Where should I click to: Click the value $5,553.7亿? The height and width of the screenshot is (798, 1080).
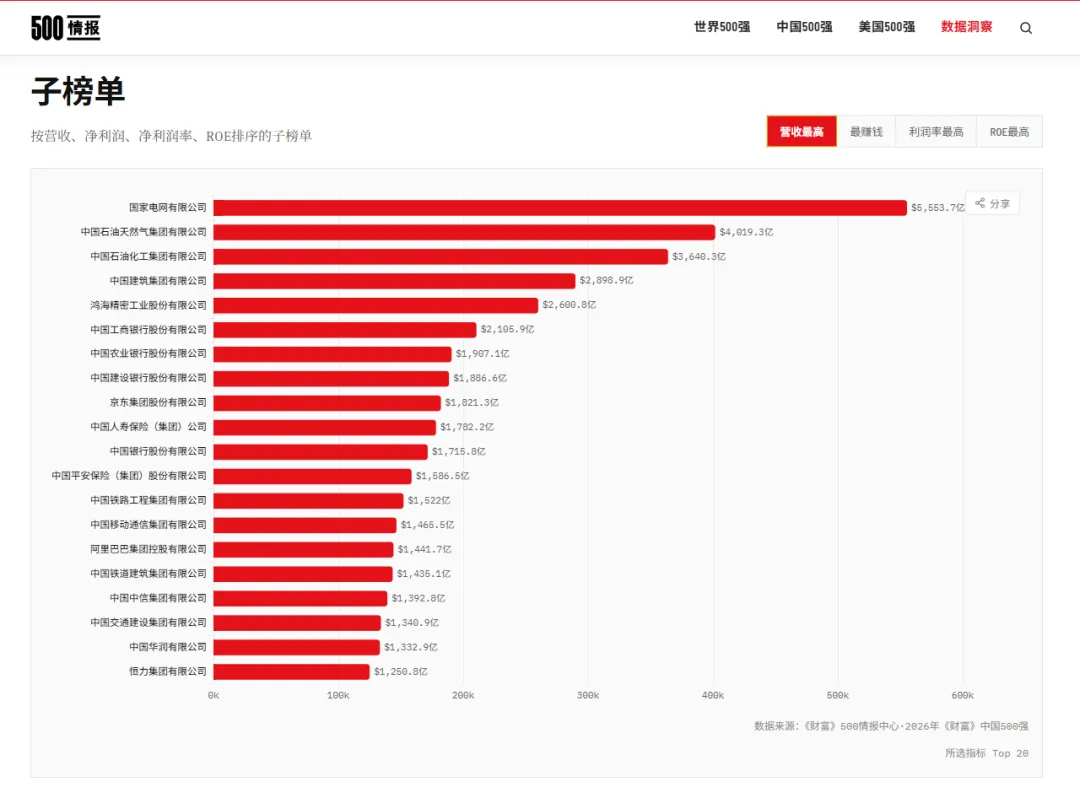click(x=937, y=207)
